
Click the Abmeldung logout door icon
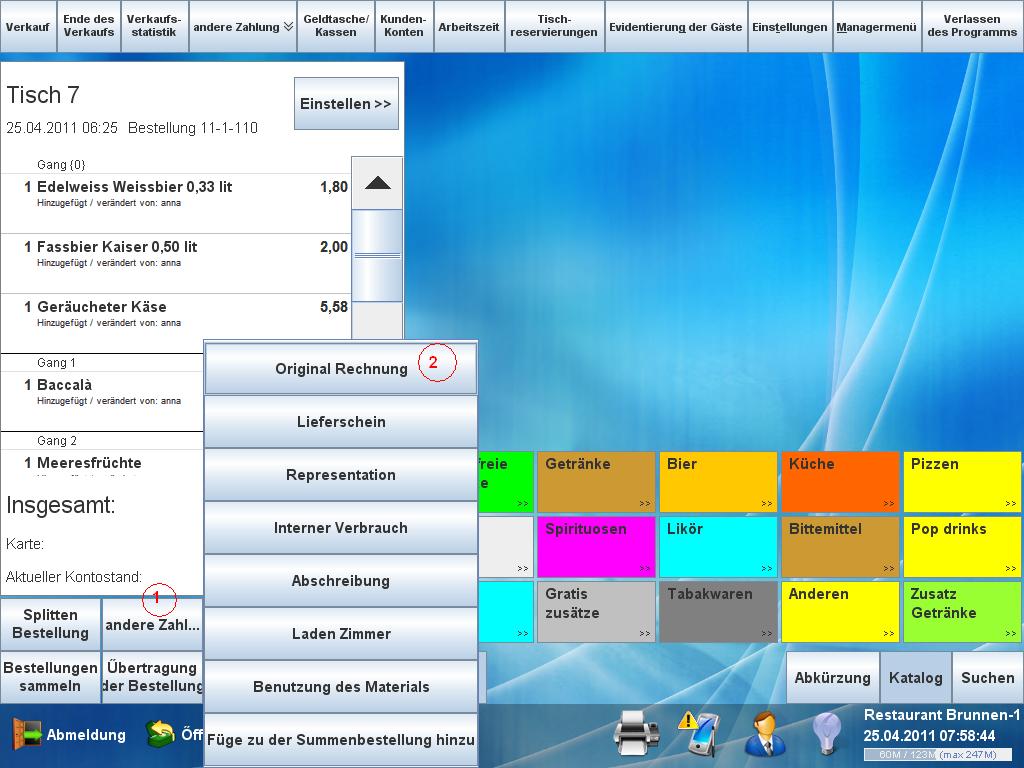[x=26, y=735]
